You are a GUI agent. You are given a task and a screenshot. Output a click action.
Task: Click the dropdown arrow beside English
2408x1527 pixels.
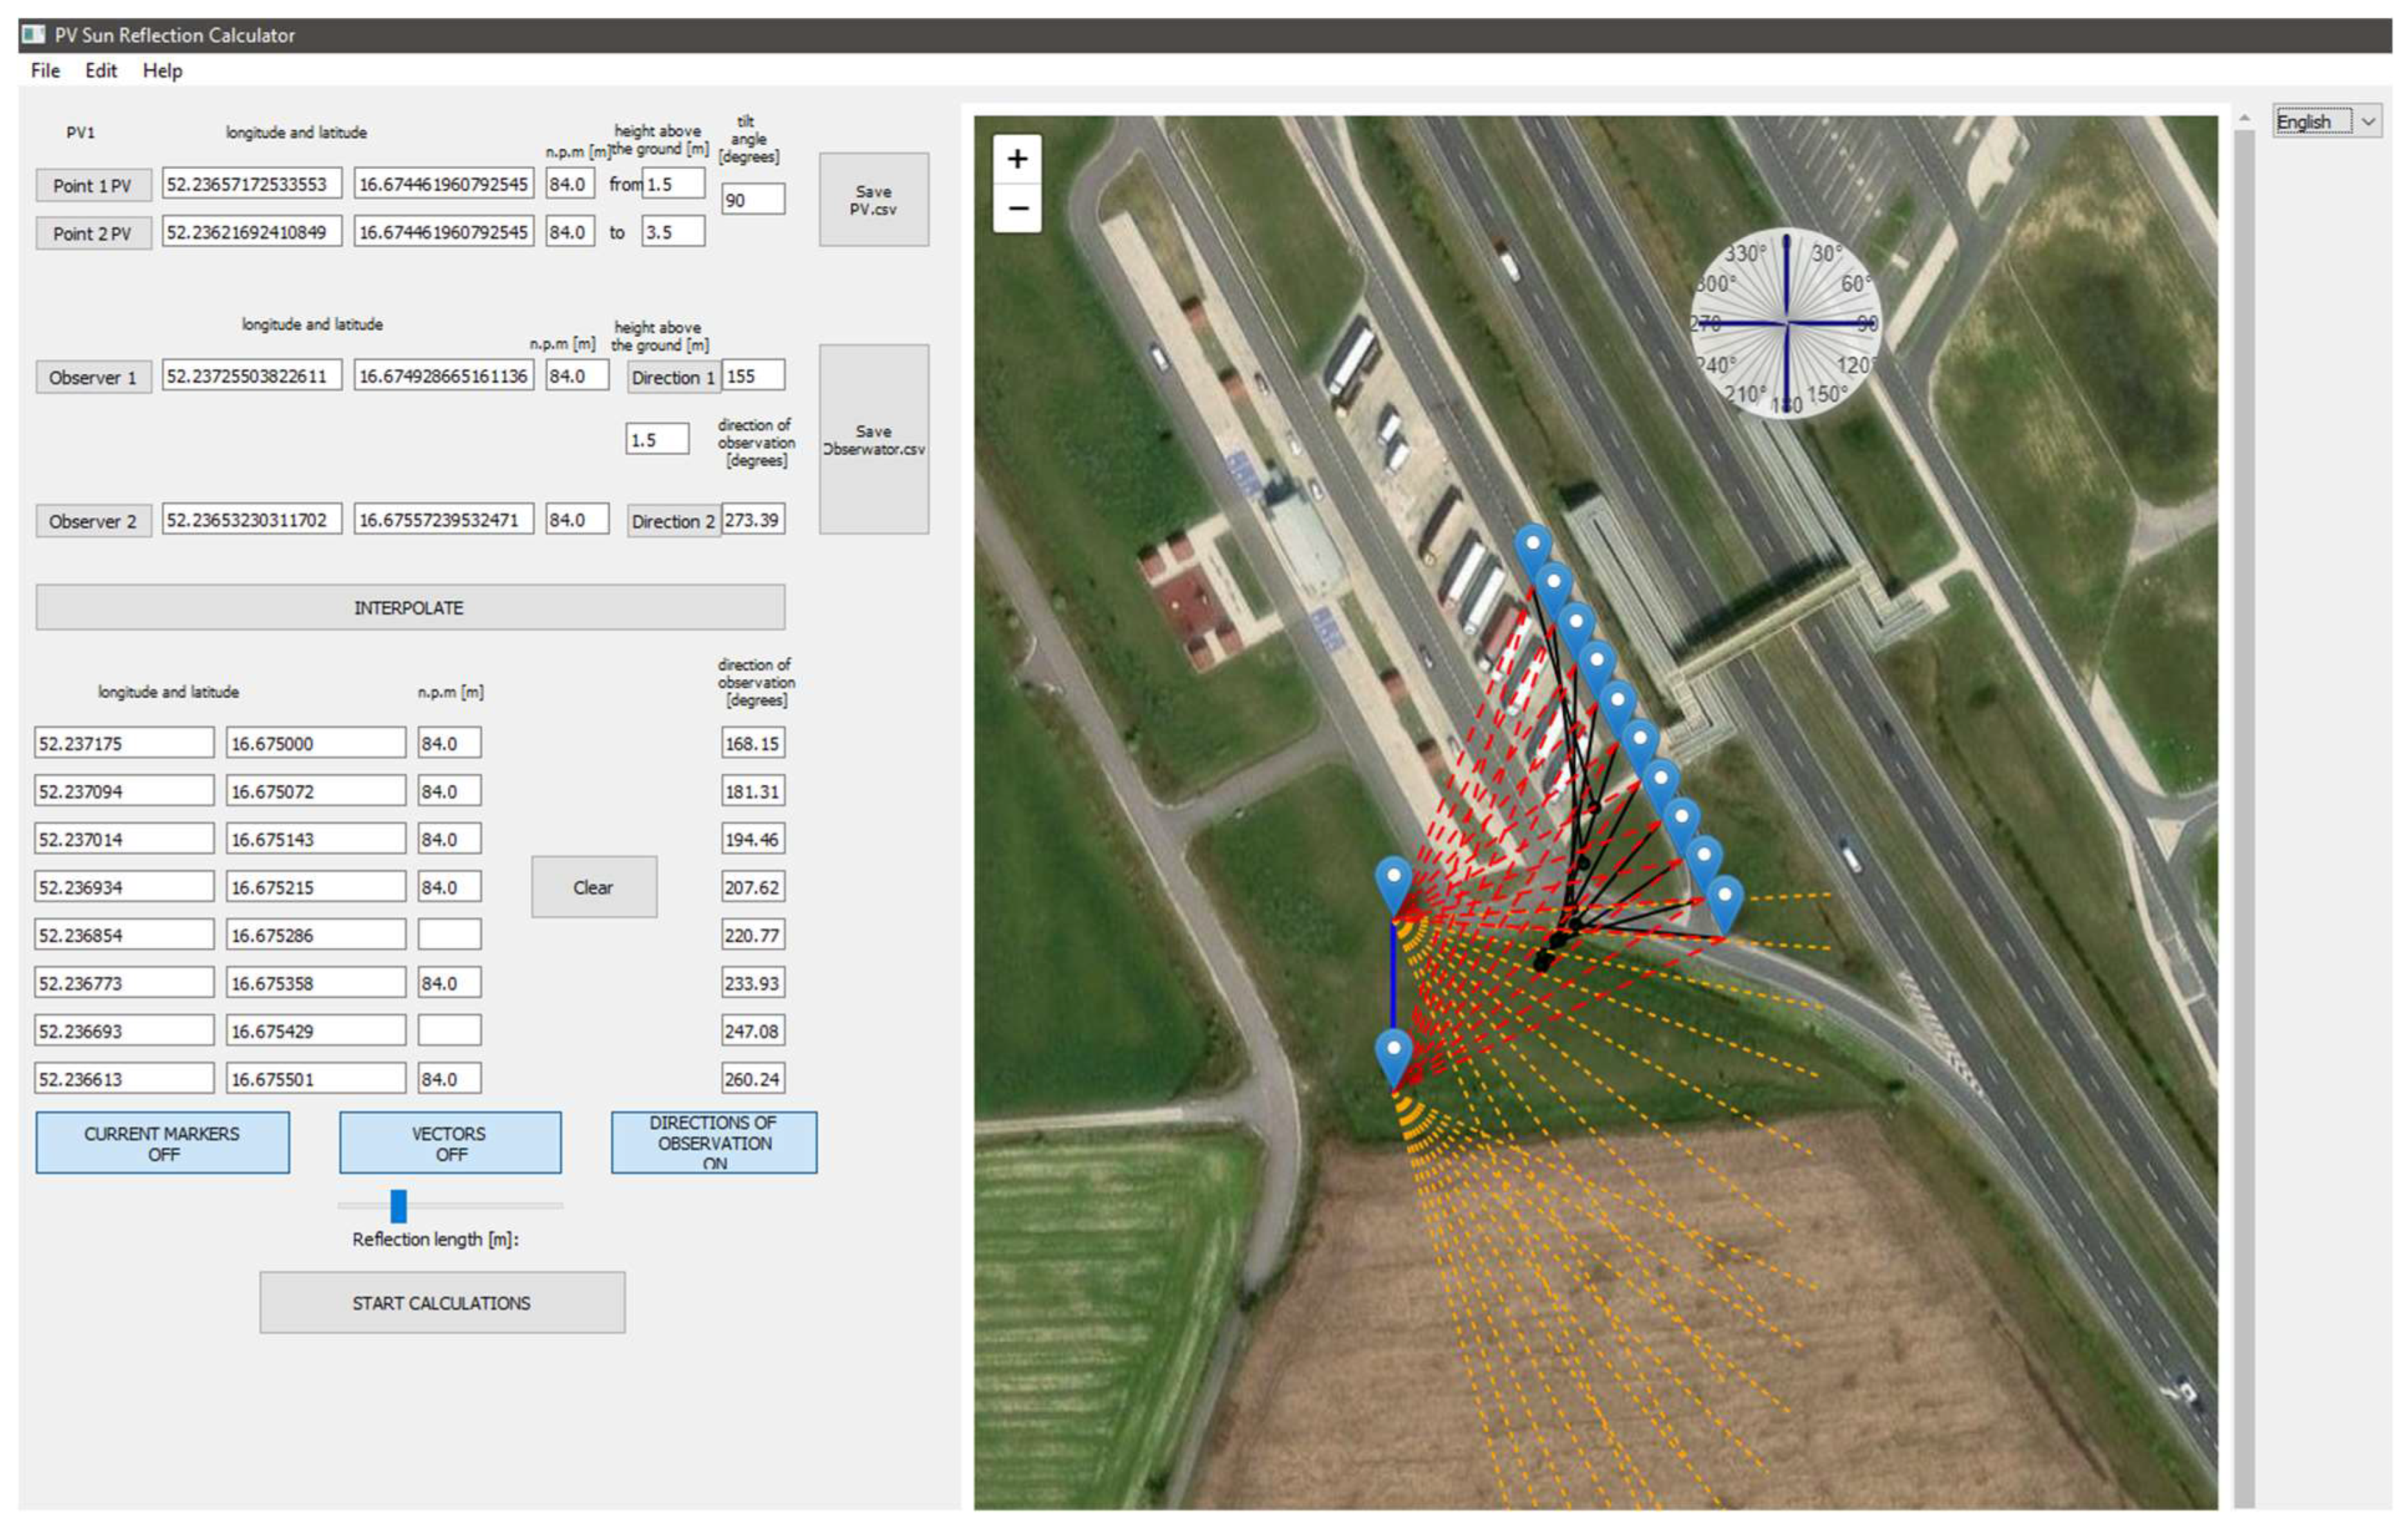[x=2368, y=121]
